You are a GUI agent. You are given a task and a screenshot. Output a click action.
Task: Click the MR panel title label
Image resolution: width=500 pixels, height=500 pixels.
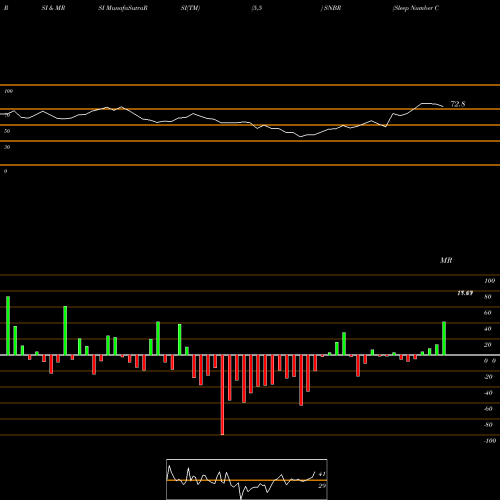click(446, 260)
